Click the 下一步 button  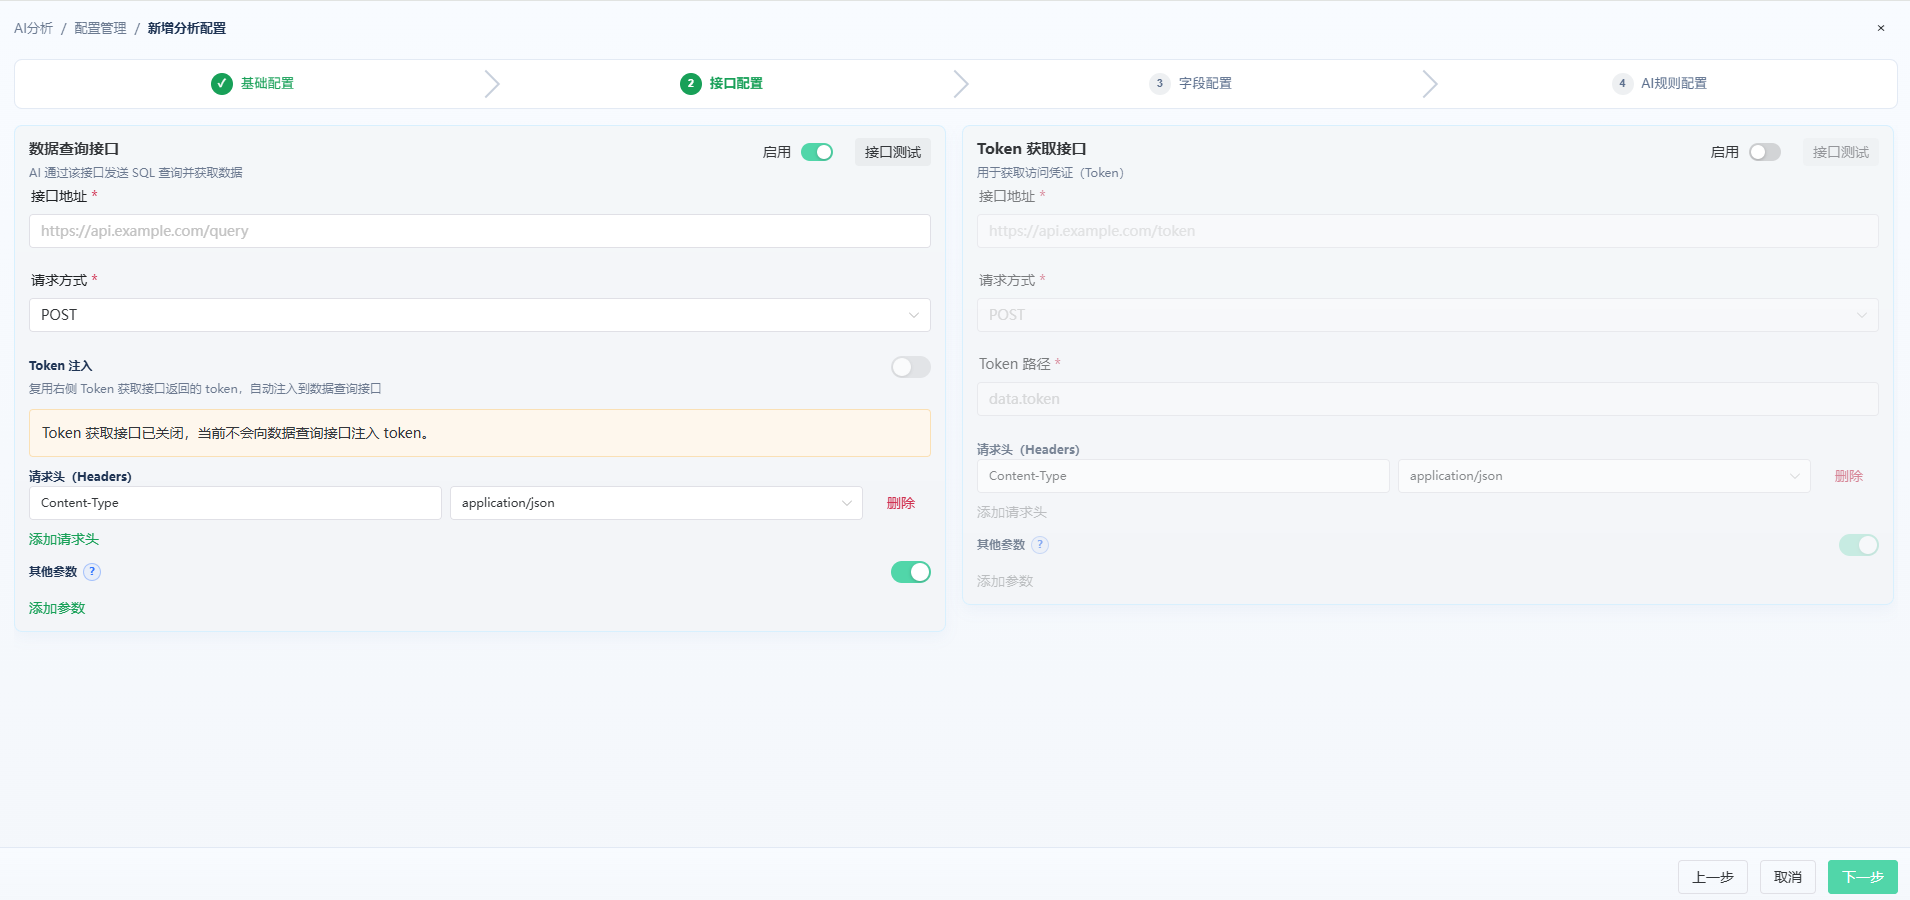tap(1862, 877)
